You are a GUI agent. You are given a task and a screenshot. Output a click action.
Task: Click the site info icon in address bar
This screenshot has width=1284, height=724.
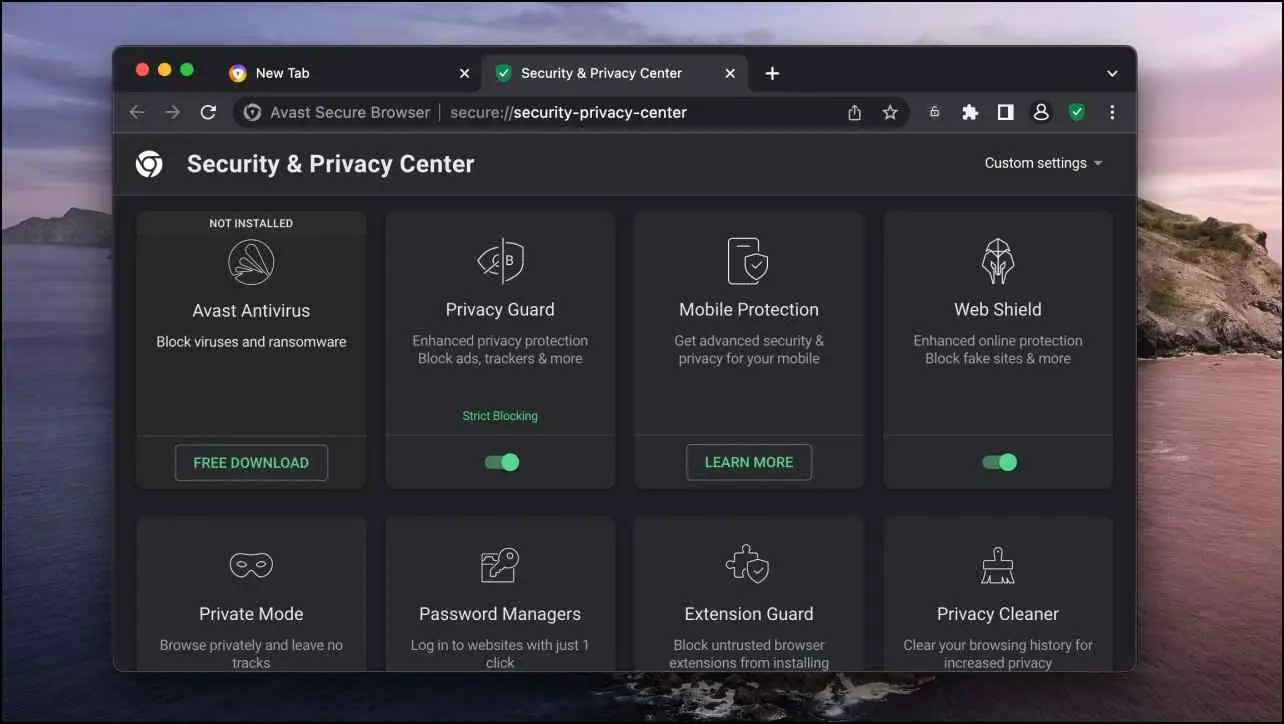253,112
